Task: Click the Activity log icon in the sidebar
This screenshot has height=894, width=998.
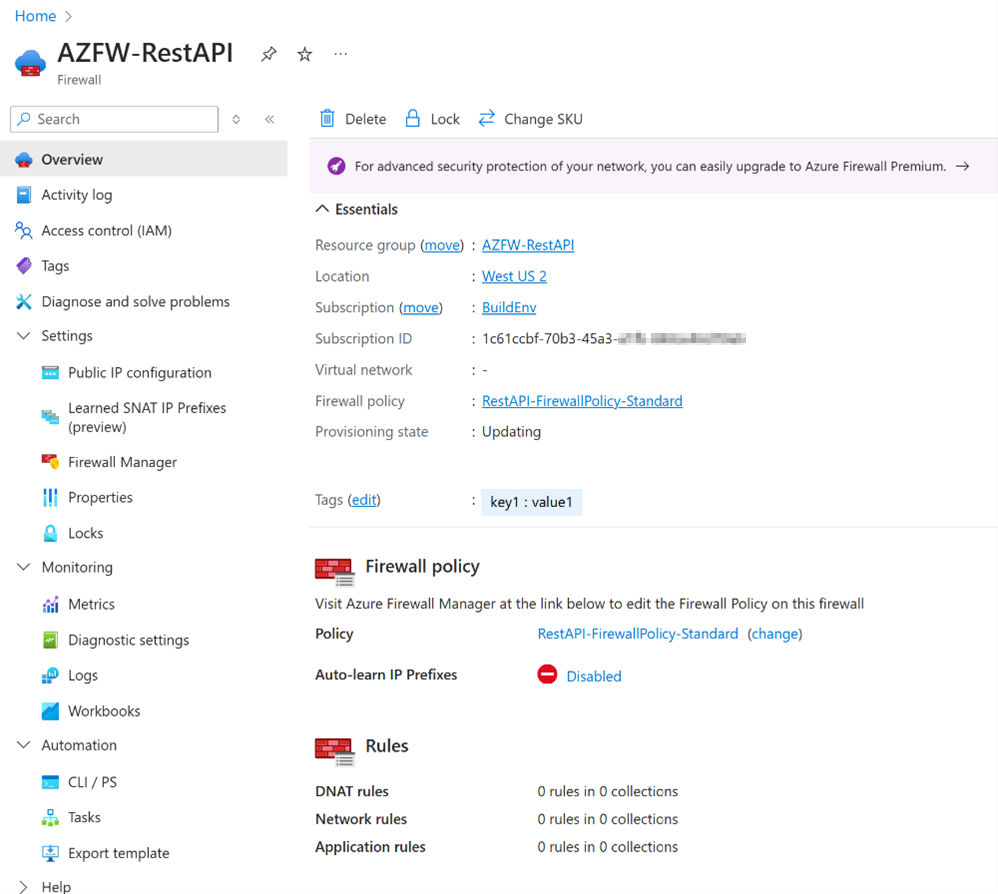Action: (24, 195)
